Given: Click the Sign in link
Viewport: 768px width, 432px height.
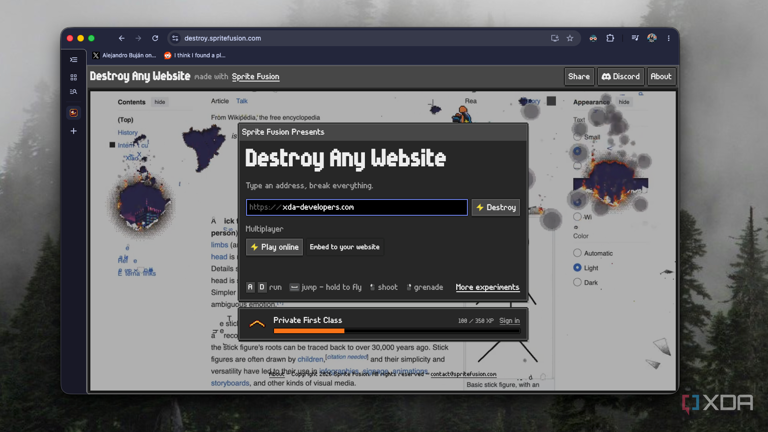Looking at the screenshot, I should [x=509, y=321].
